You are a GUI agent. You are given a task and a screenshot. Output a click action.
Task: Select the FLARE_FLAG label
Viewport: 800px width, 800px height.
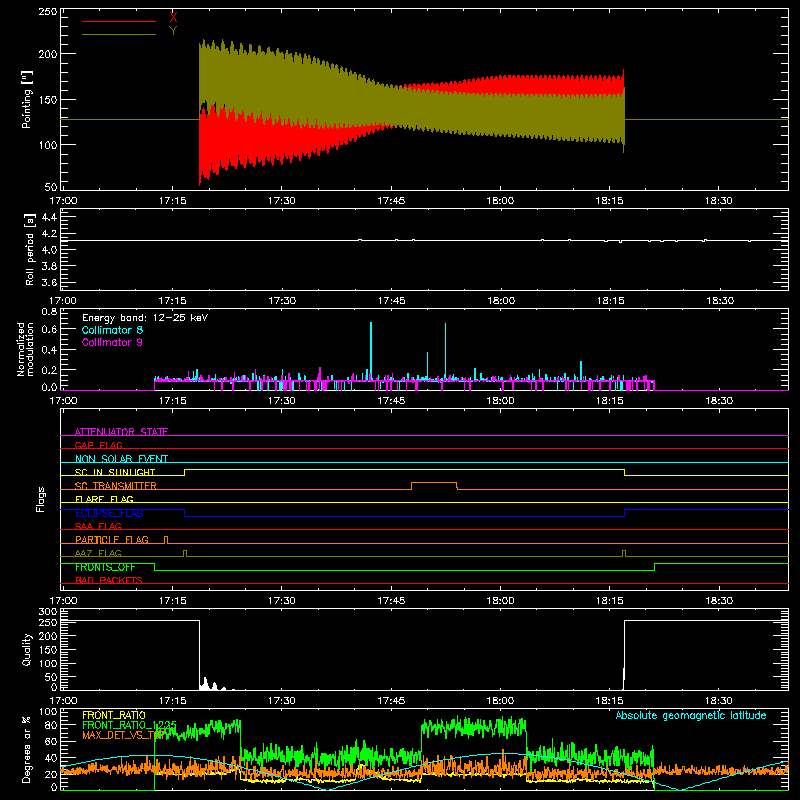(104, 499)
